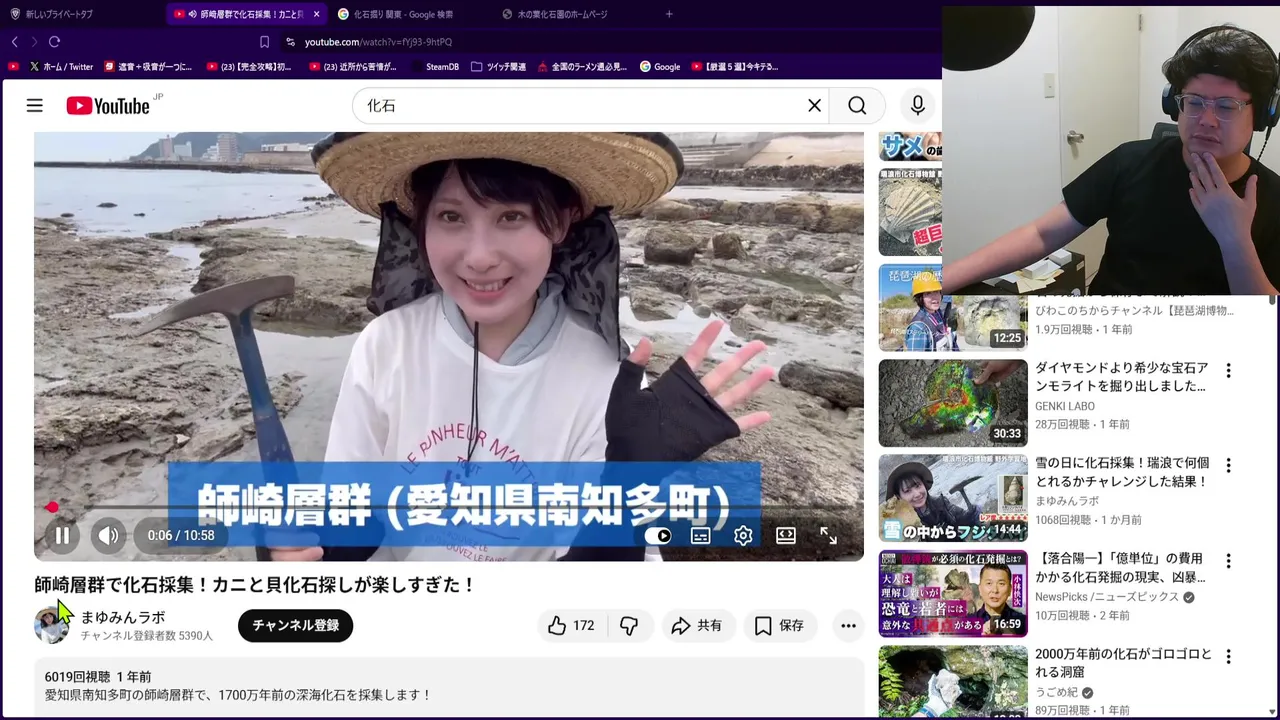The width and height of the screenshot is (1280, 720).
Task: Click the 6019回視聴 1年前 view count
Action: (98, 677)
